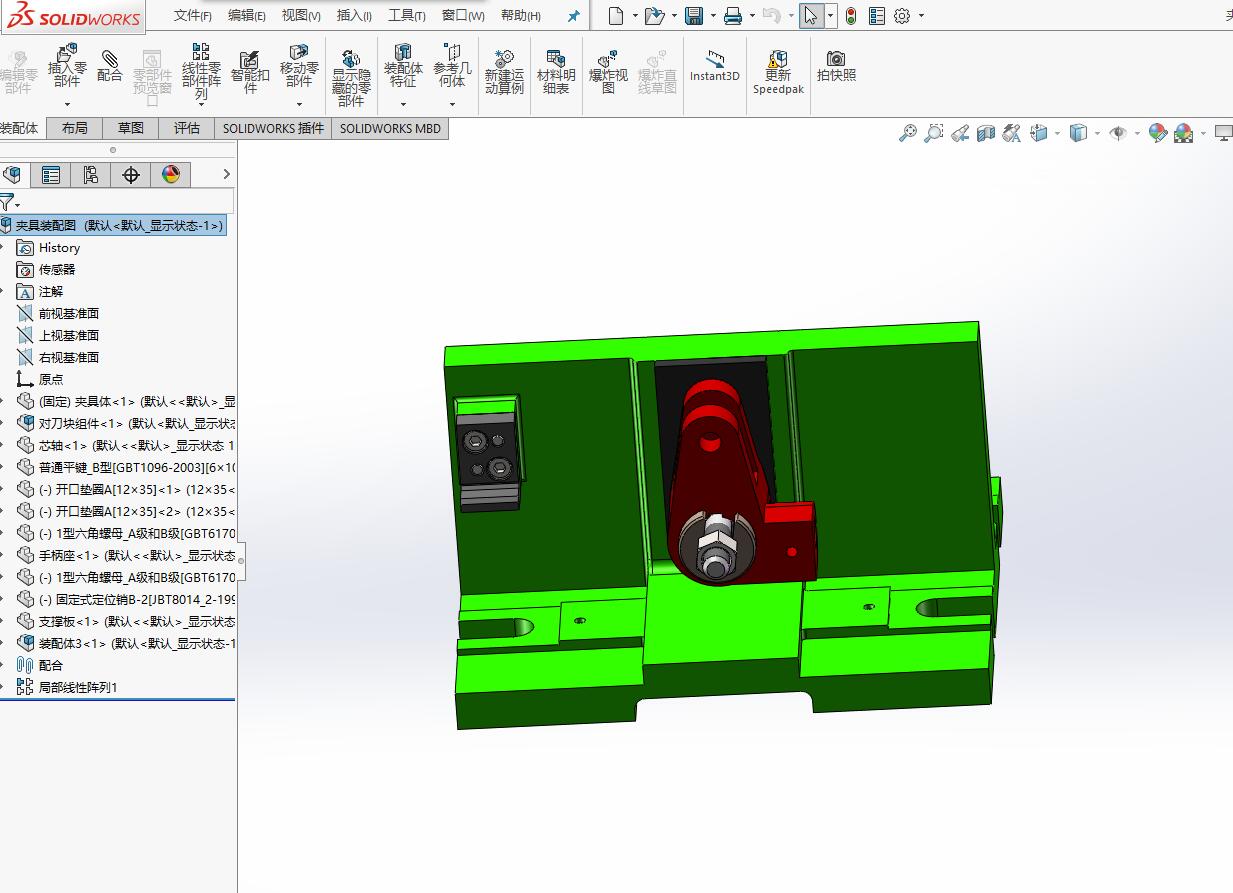Click the Instant3D icon
Image resolution: width=1233 pixels, height=893 pixels.
pos(715,66)
